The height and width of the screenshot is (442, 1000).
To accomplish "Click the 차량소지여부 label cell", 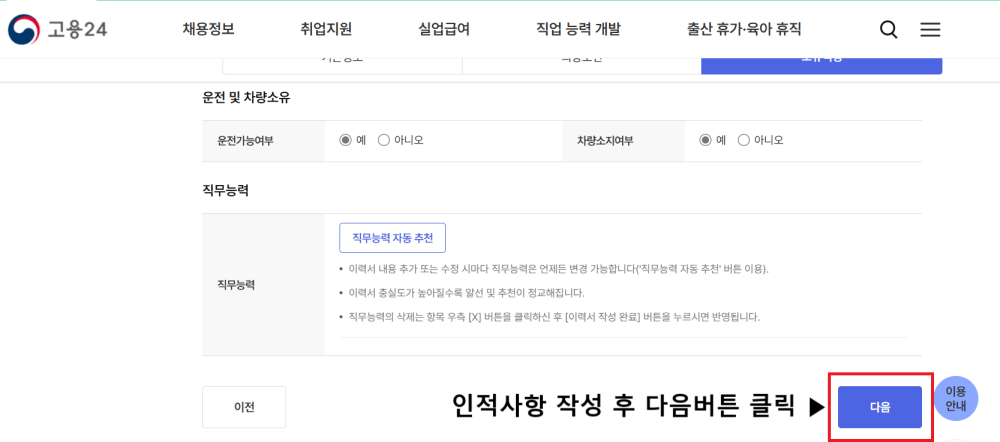I will tap(623, 141).
